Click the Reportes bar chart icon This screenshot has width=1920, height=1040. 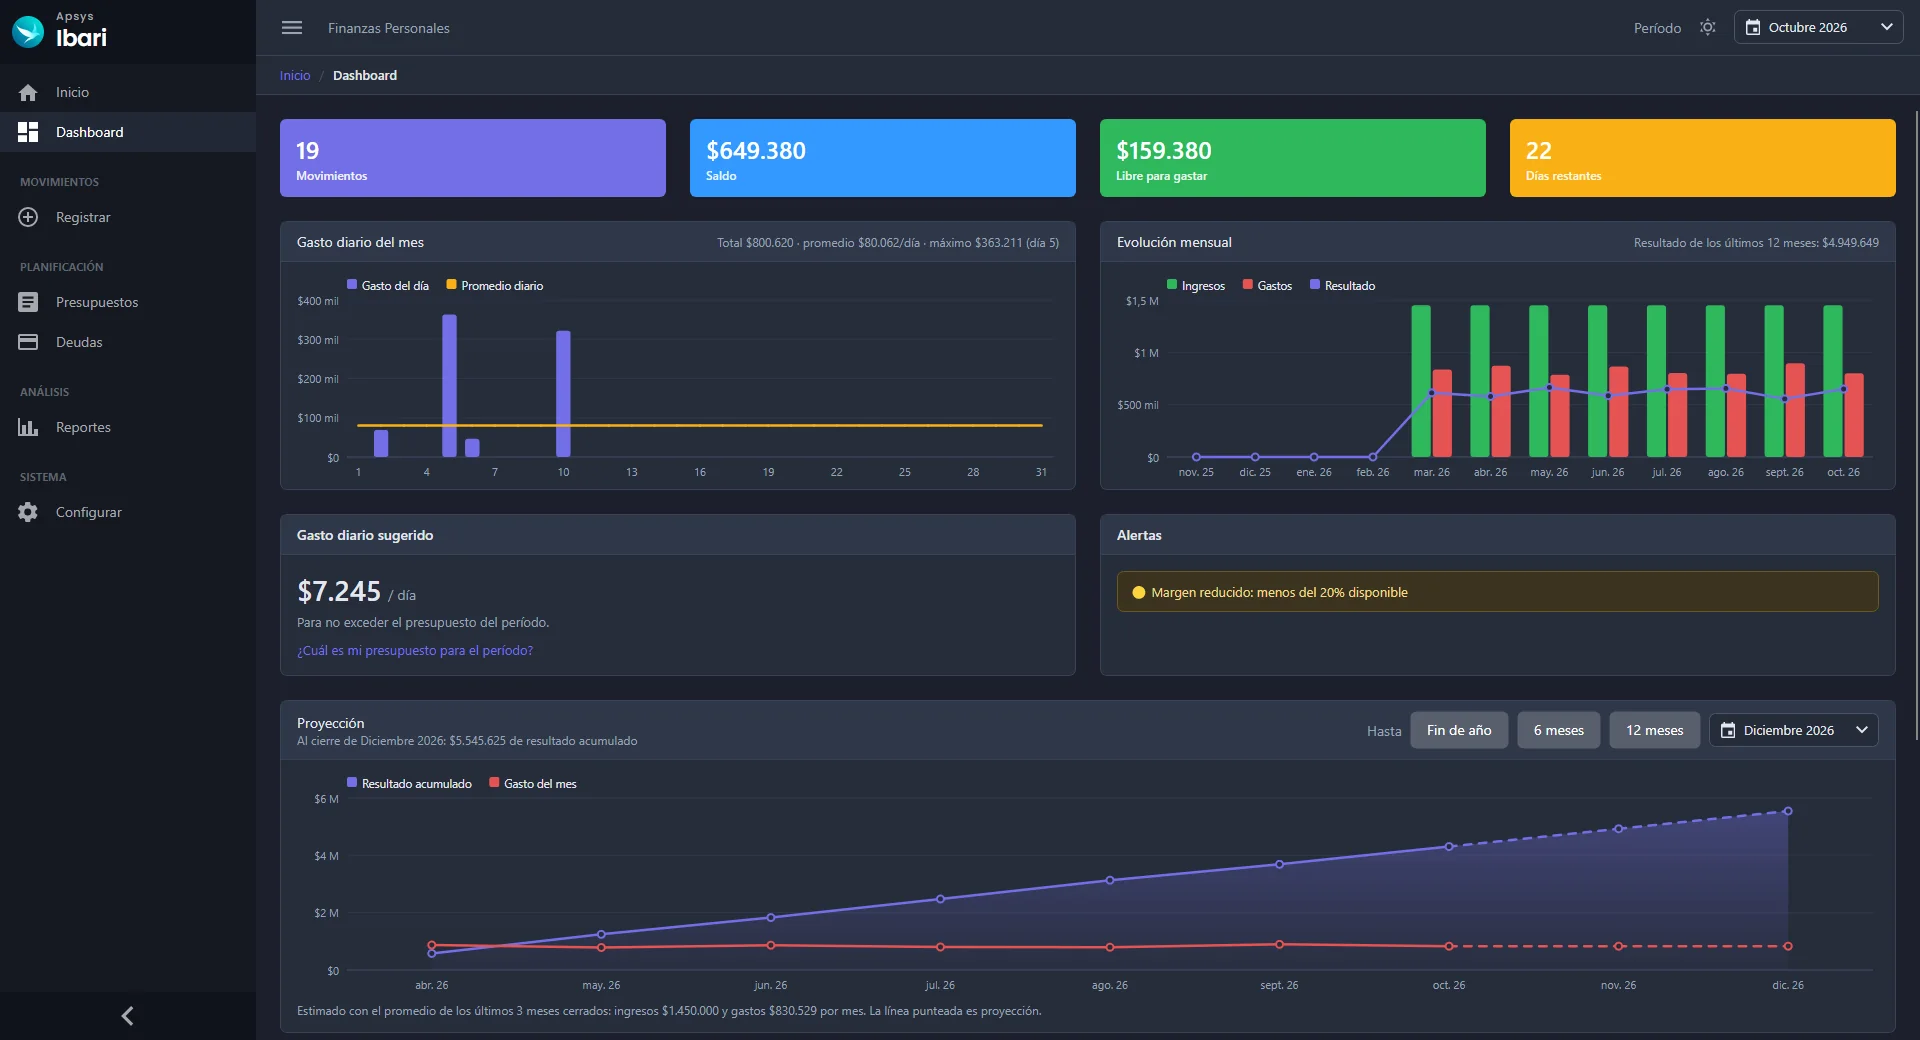tap(28, 427)
